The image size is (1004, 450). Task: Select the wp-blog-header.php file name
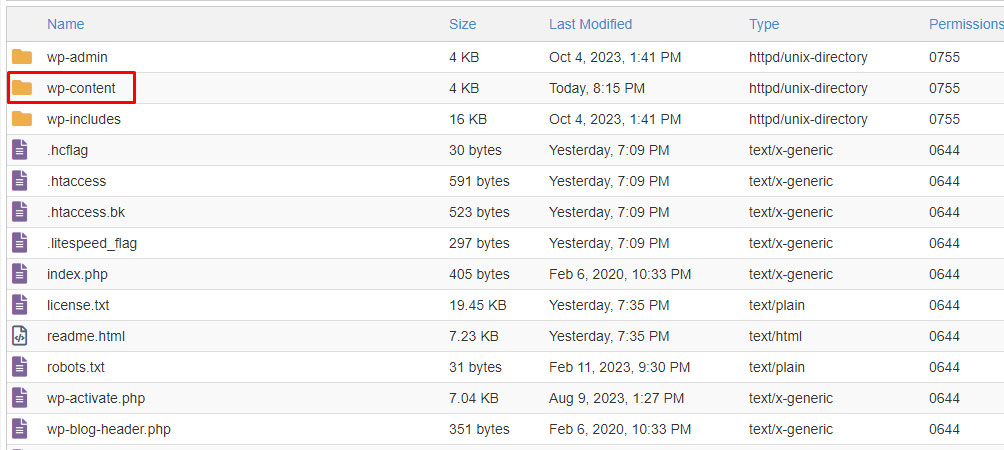(109, 430)
